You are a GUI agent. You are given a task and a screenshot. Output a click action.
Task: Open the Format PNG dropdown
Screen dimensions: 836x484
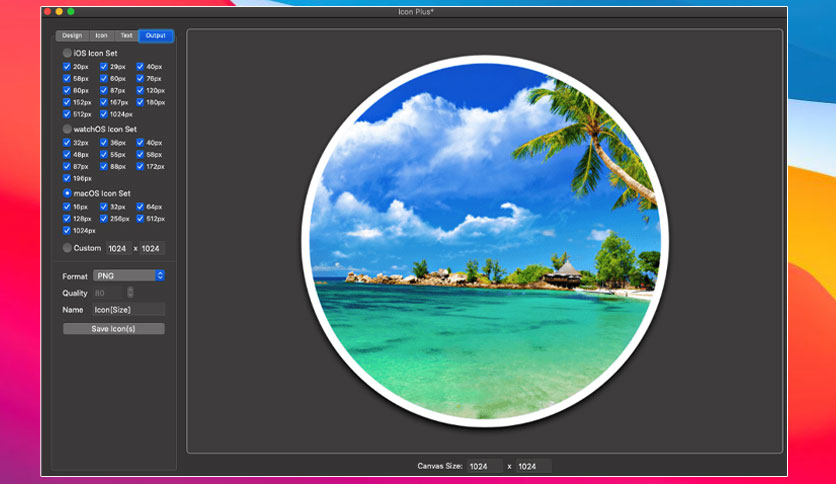click(x=129, y=276)
